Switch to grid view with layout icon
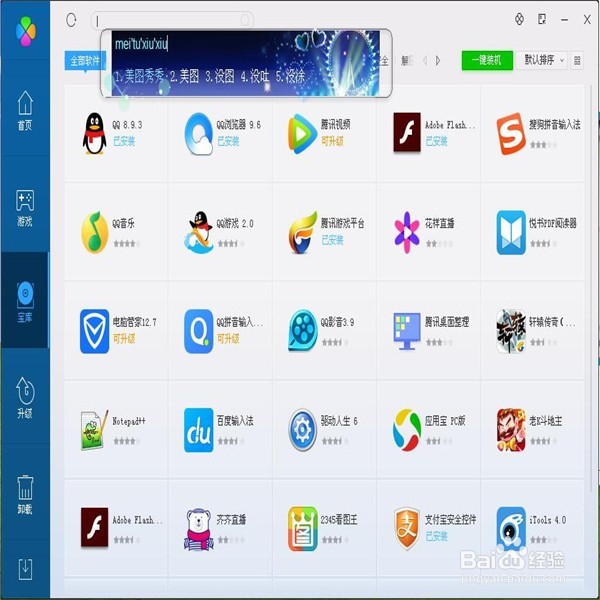 click(577, 60)
